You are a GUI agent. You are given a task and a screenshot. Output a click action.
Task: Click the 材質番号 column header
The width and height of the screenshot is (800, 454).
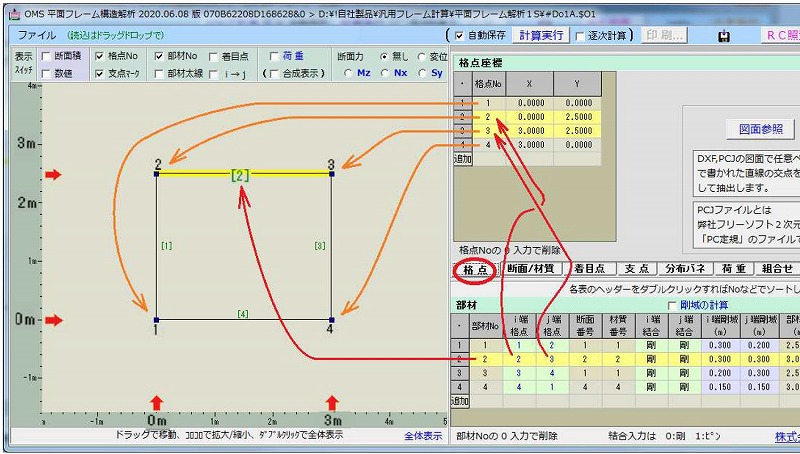[618, 325]
